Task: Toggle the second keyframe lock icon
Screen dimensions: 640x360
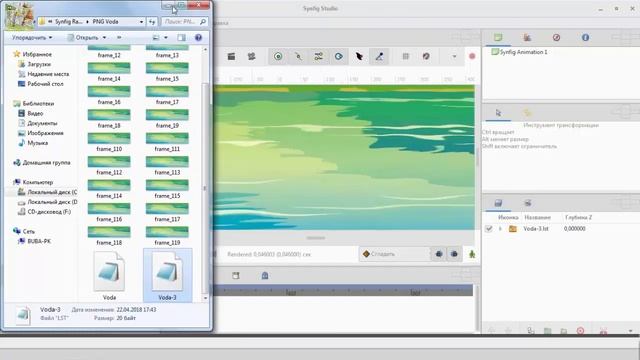Action: point(454,254)
